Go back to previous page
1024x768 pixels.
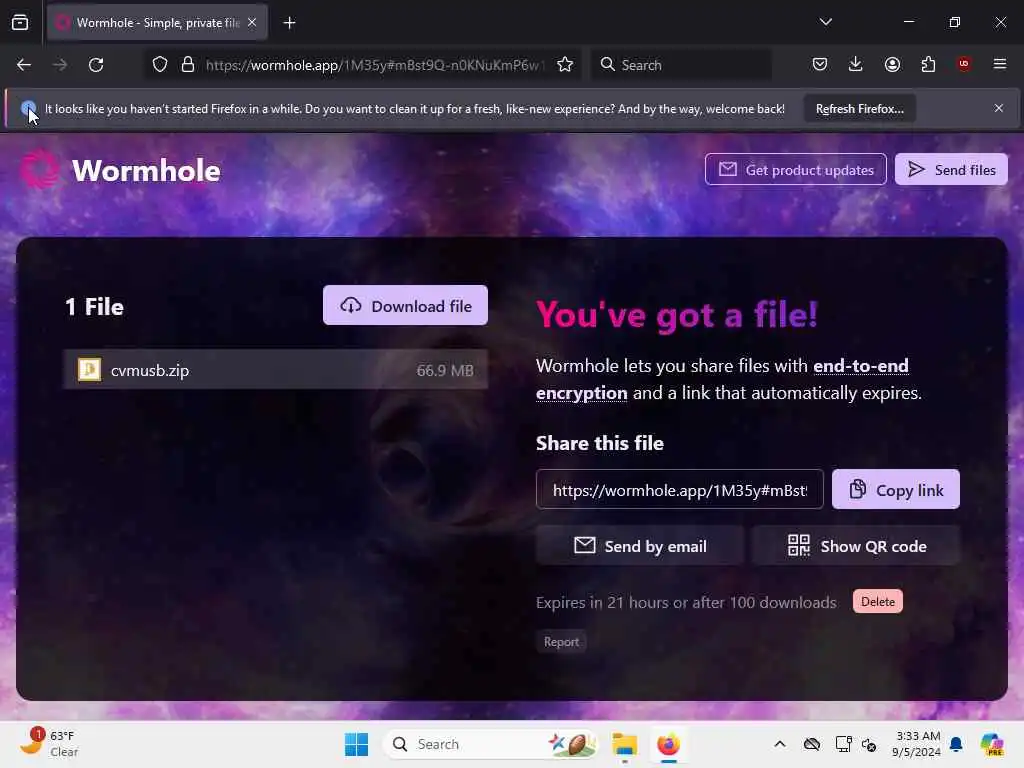[24, 65]
